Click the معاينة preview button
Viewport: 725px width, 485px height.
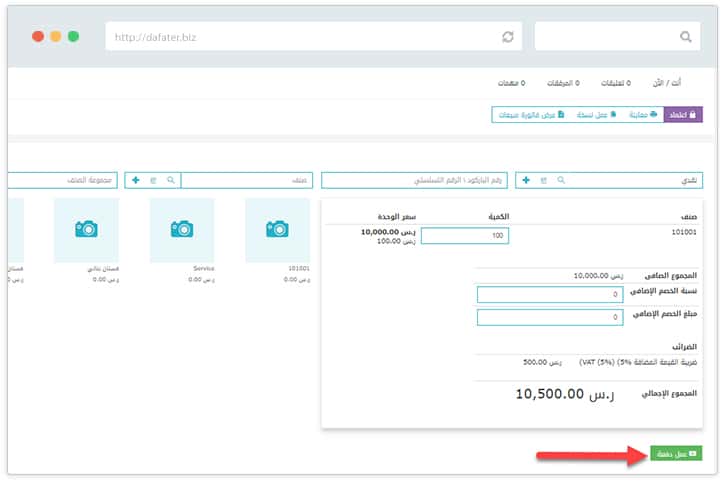[642, 115]
